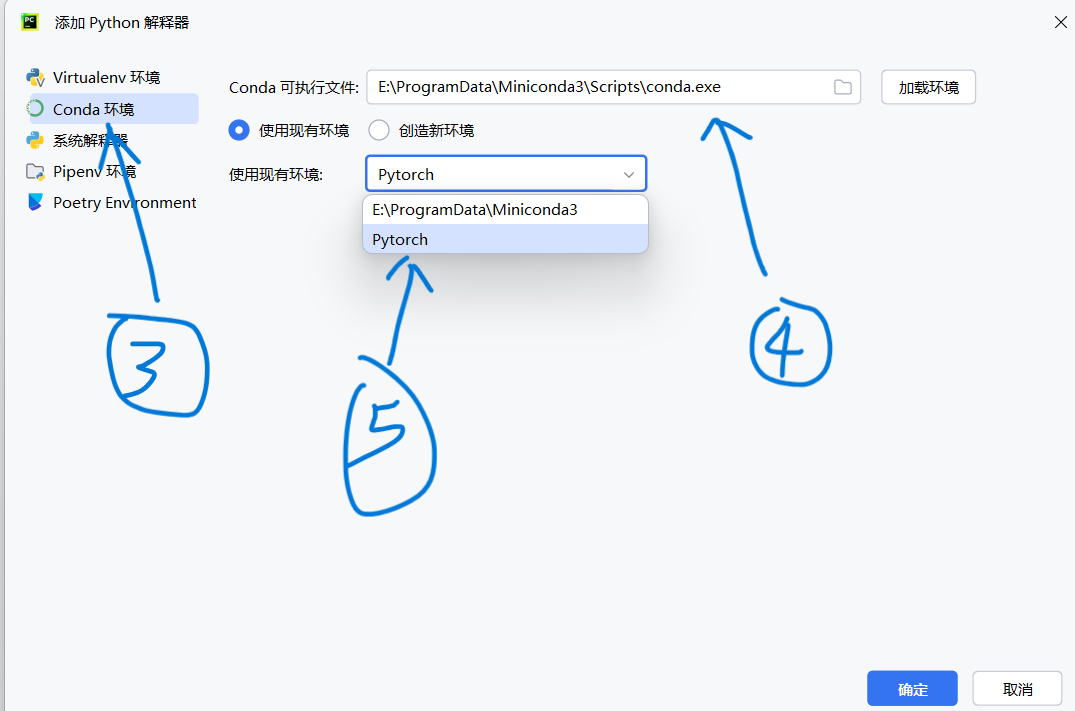Choose Pytorch from the dropdown list
This screenshot has height=711, width=1075.
coord(505,239)
